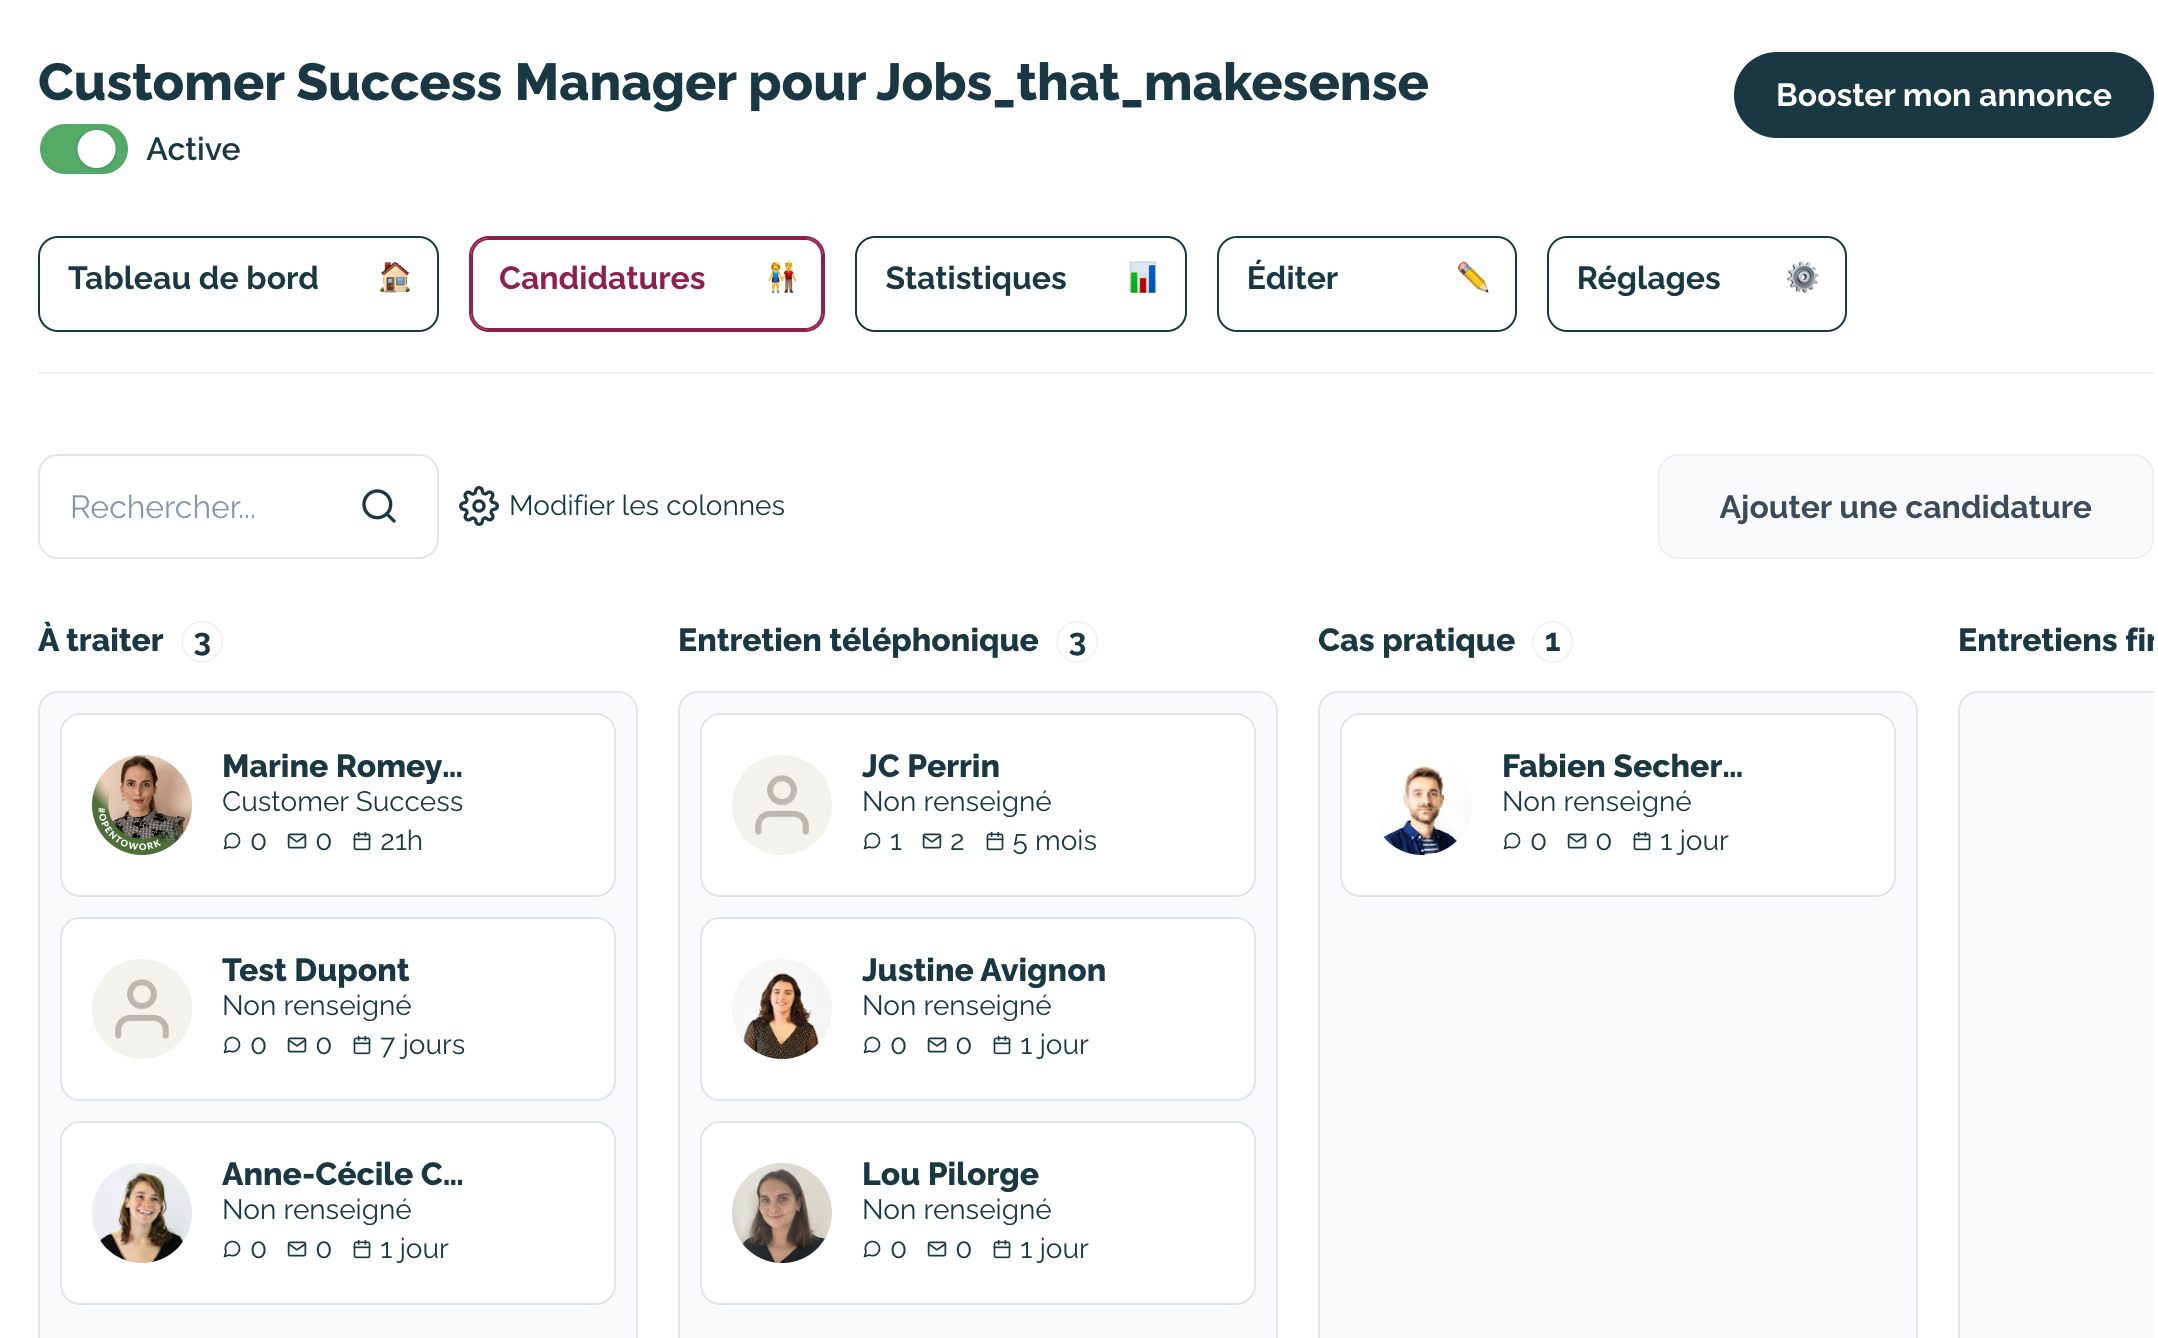Click the Booster mon annonce button

[x=1943, y=95]
